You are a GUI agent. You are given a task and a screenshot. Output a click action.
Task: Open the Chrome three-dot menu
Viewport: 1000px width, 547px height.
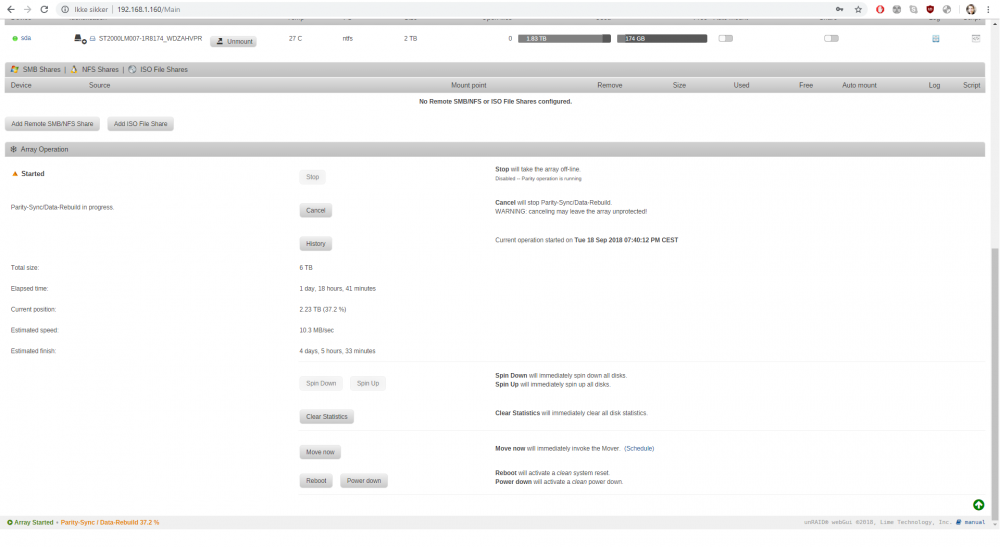tap(989, 10)
